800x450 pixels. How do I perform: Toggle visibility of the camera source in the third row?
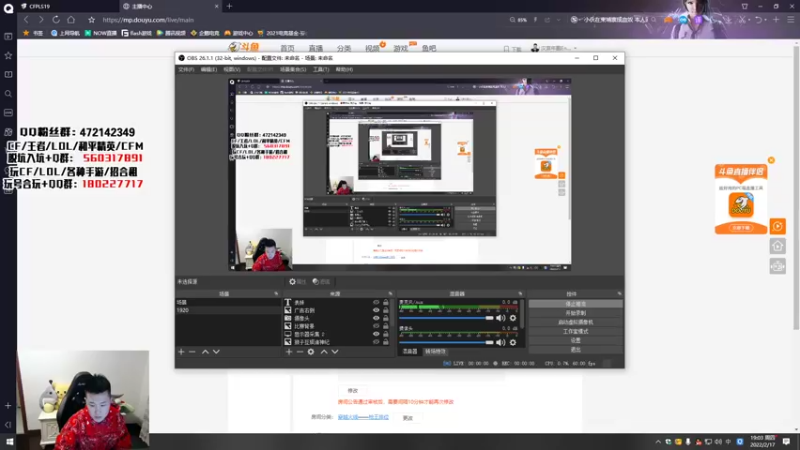[376, 318]
